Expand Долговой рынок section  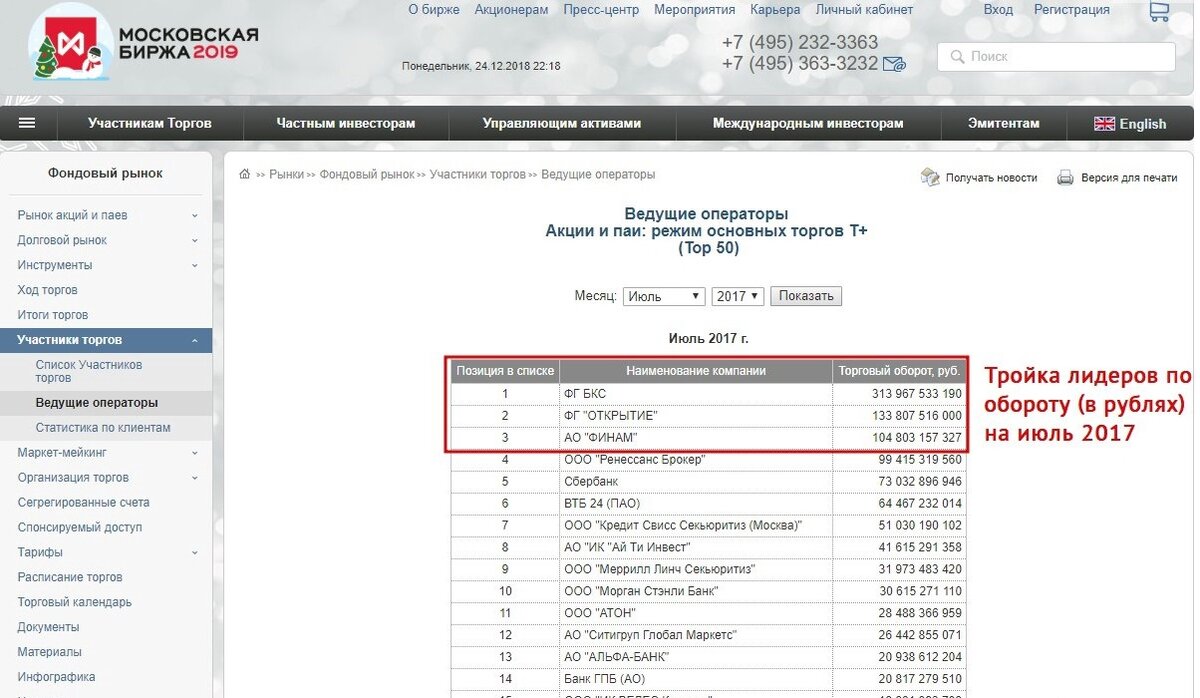[x=195, y=240]
